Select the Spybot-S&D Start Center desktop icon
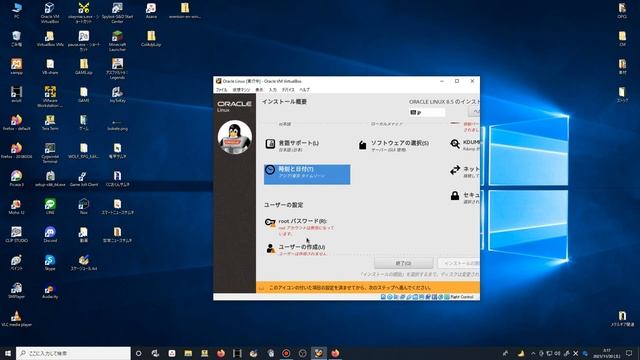 click(x=117, y=12)
